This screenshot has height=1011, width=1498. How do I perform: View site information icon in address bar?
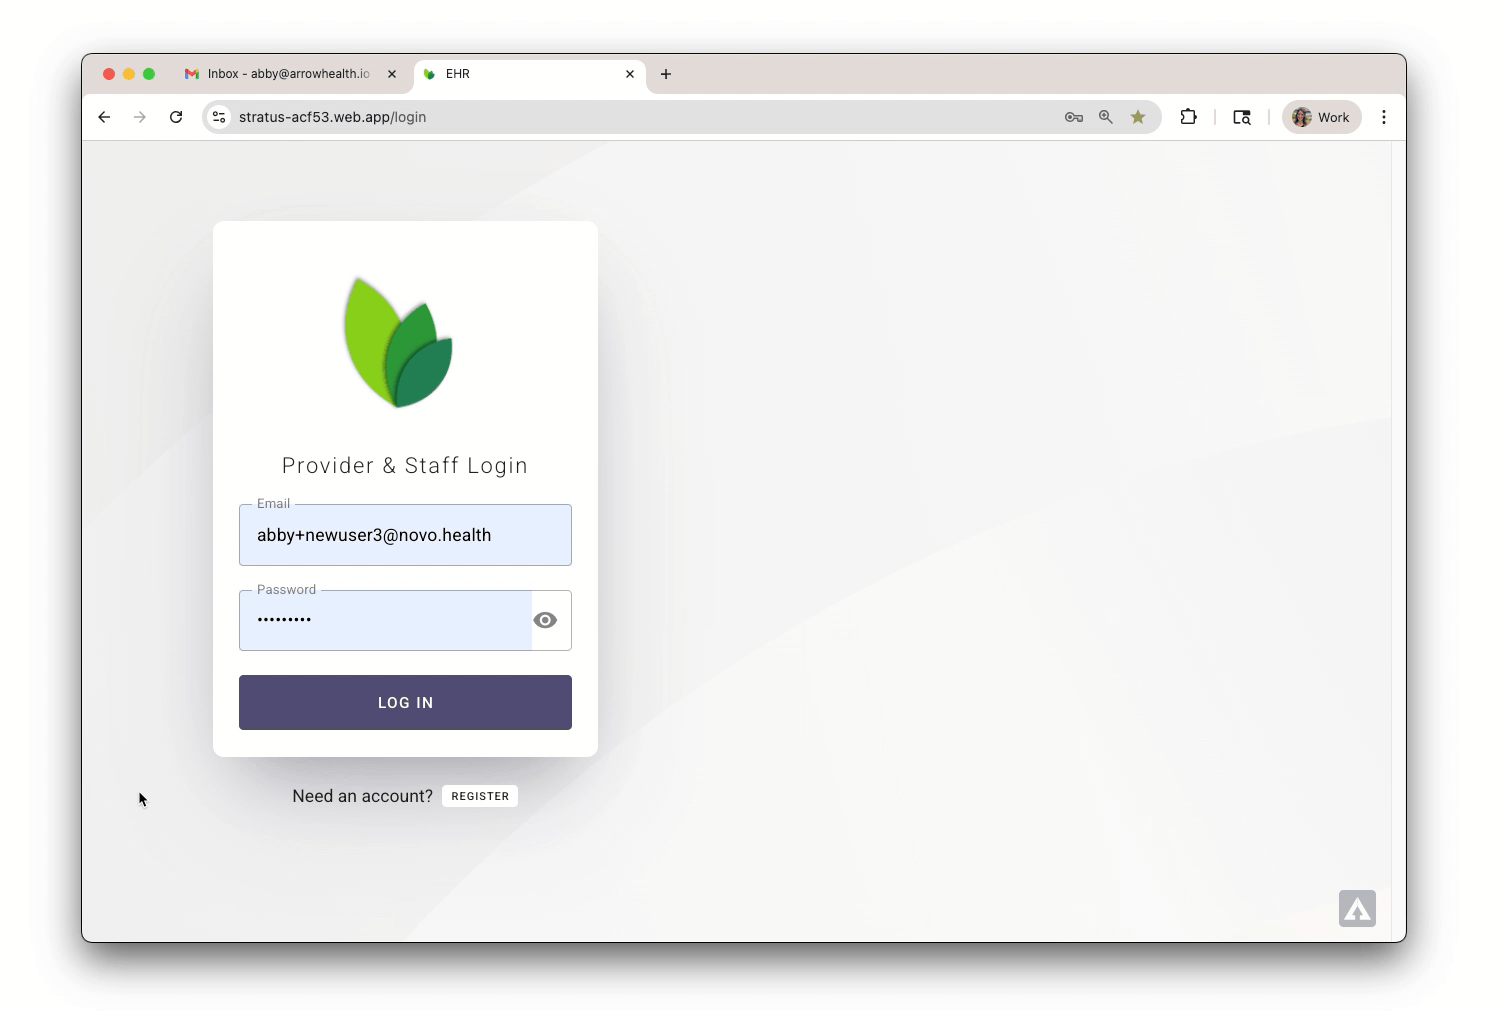219,117
